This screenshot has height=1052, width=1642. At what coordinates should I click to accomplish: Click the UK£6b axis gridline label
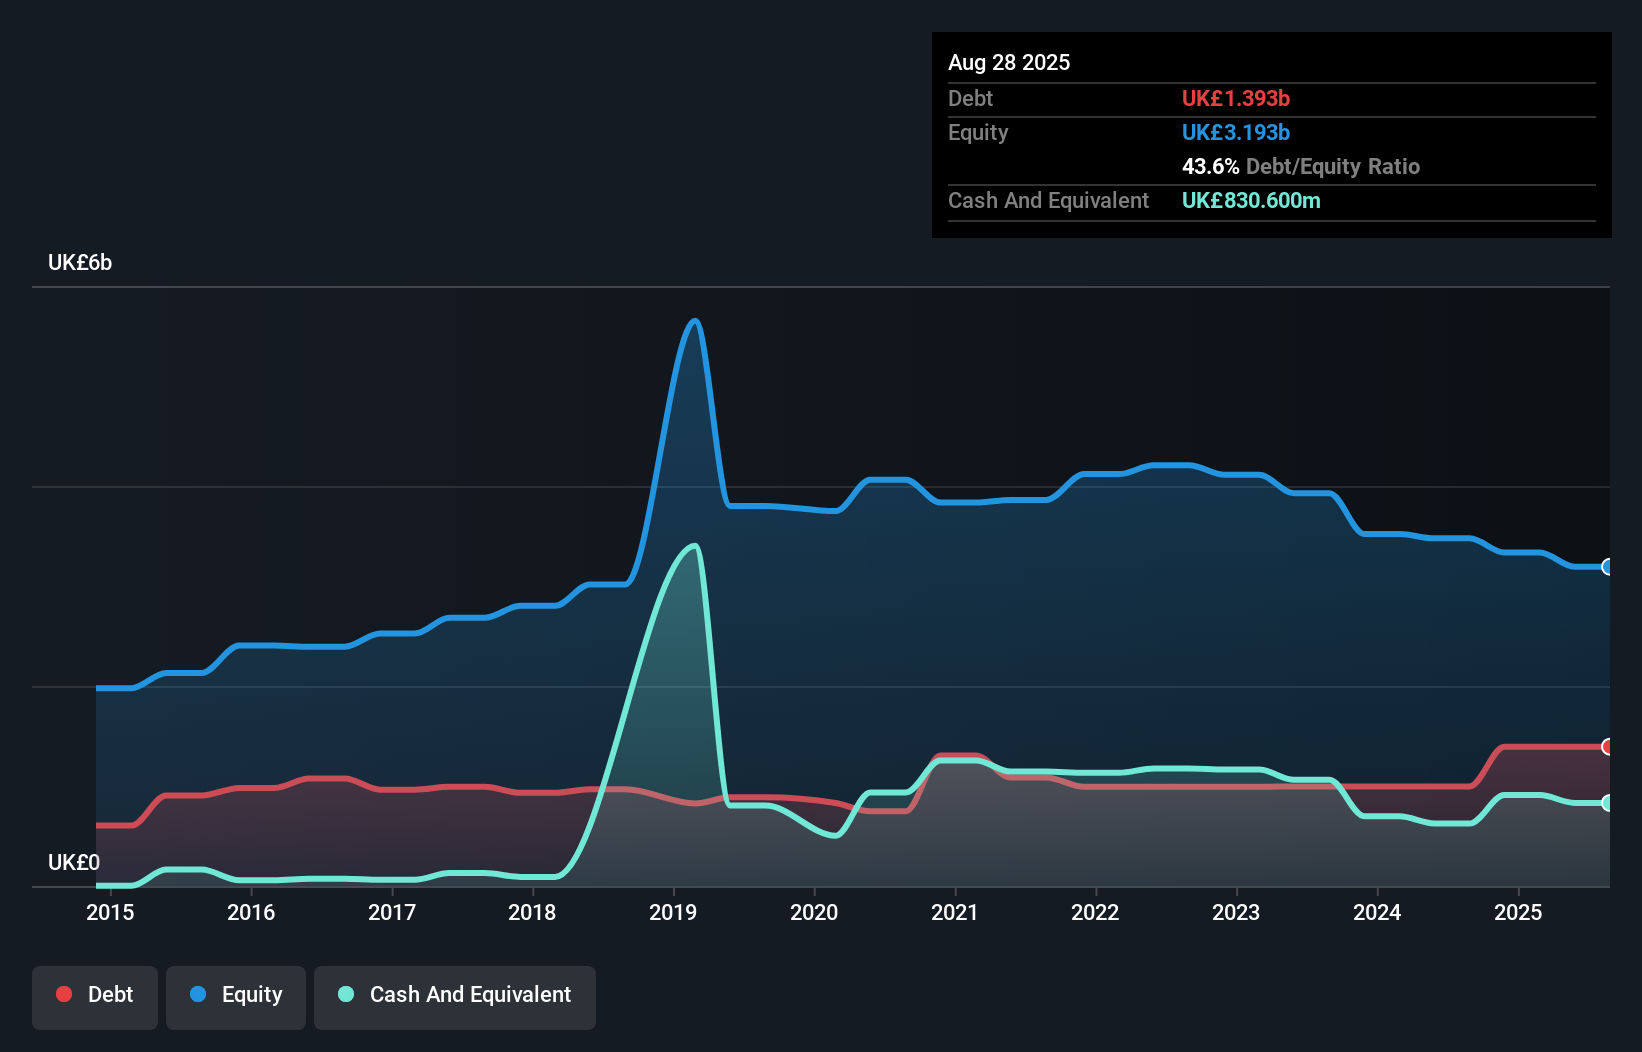coord(79,262)
